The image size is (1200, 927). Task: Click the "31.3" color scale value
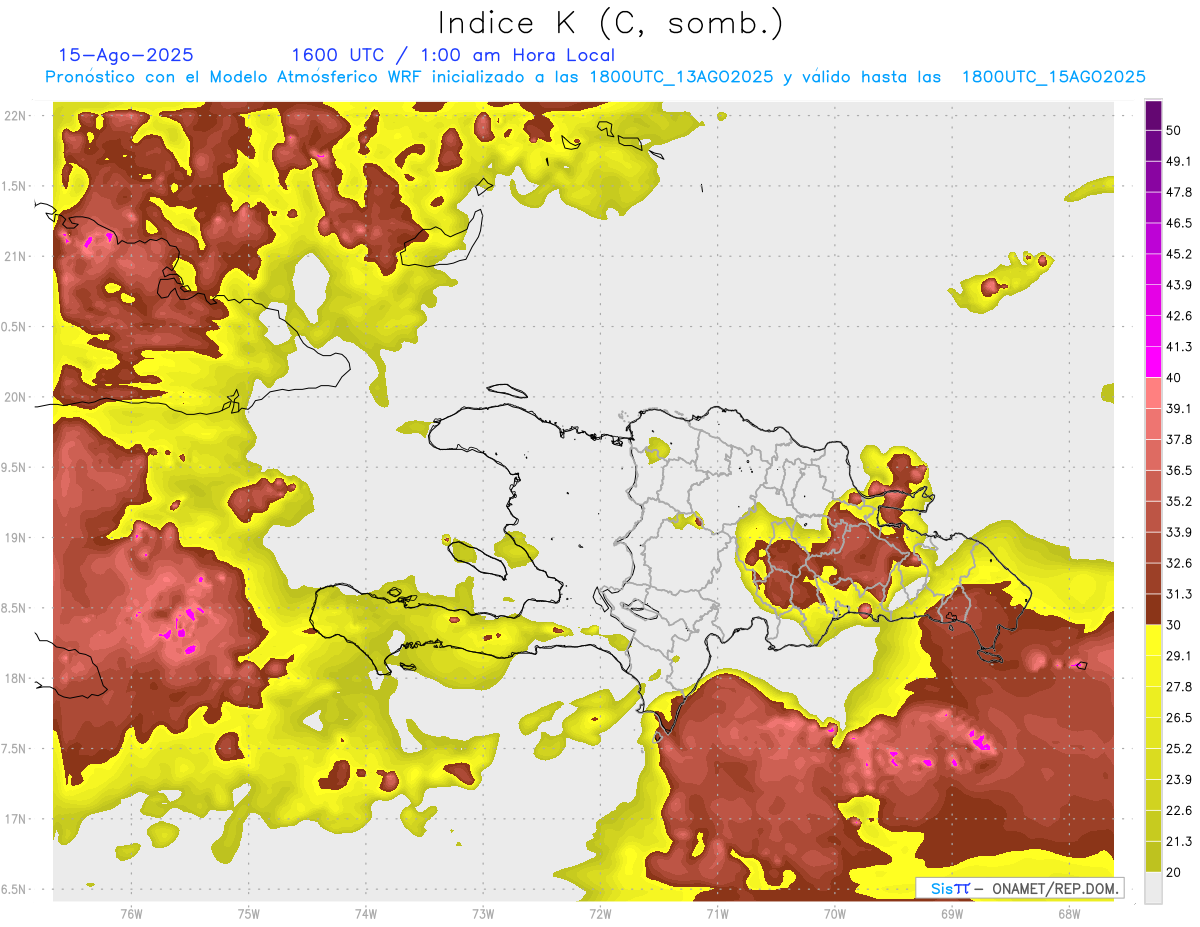click(x=1179, y=595)
